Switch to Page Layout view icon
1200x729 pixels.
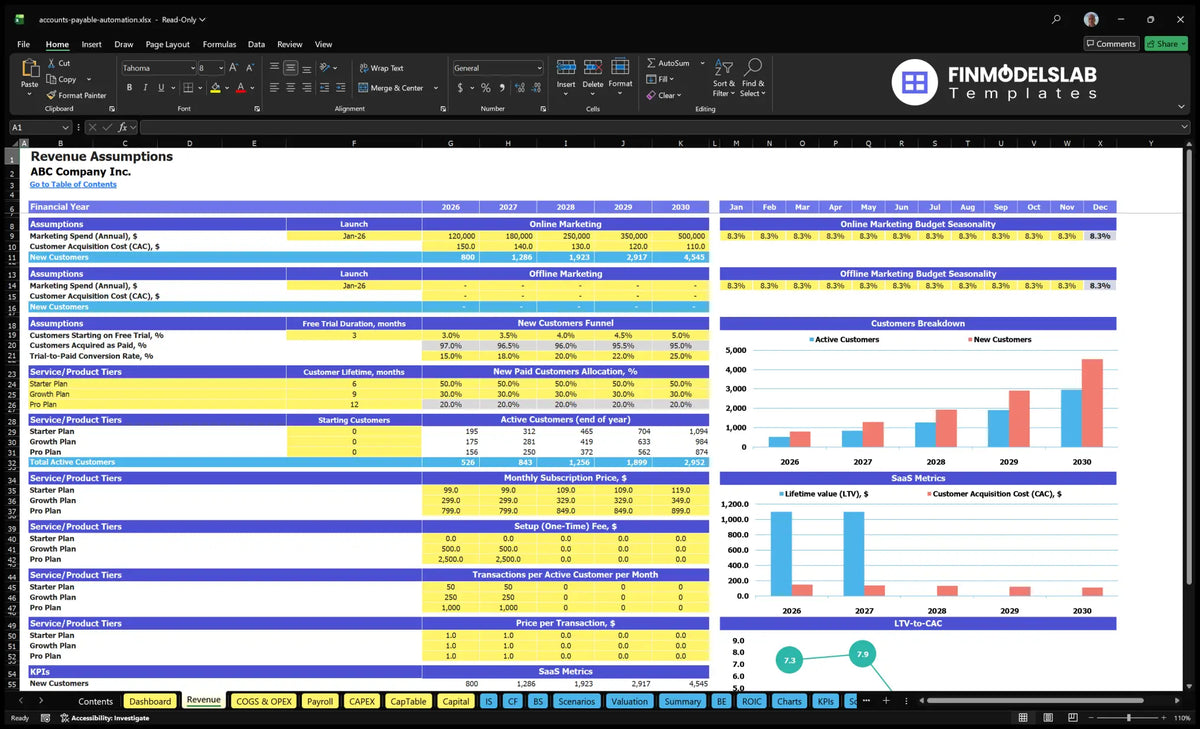(1047, 718)
